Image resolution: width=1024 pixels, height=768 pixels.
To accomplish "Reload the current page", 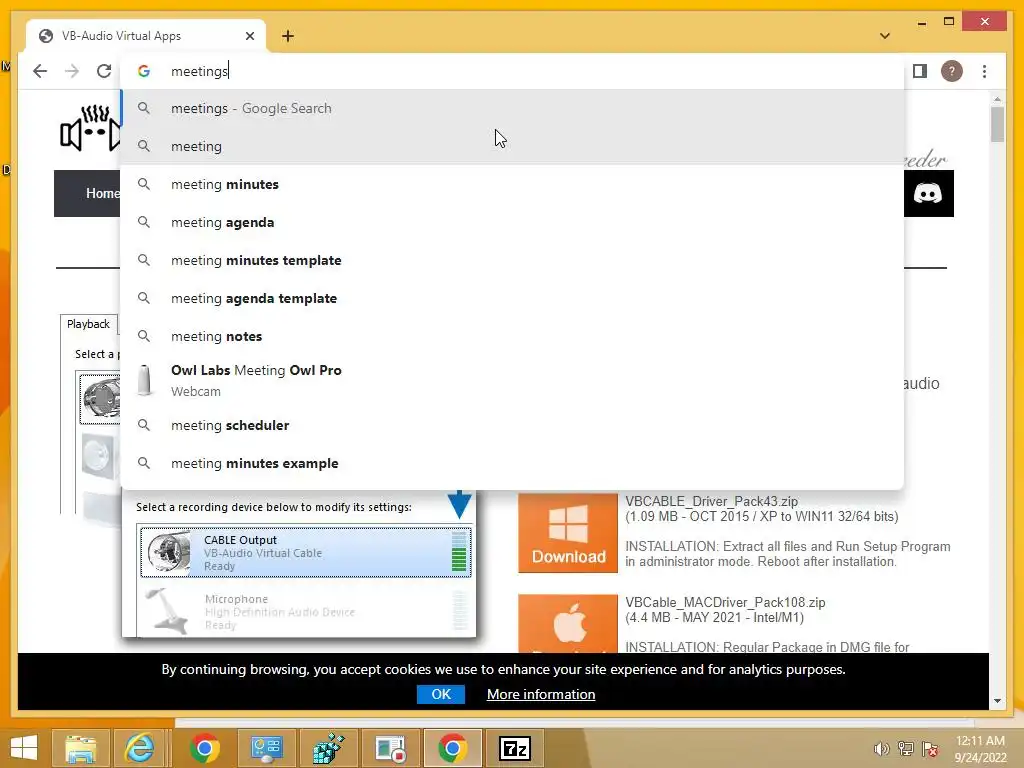I will click(x=104, y=71).
